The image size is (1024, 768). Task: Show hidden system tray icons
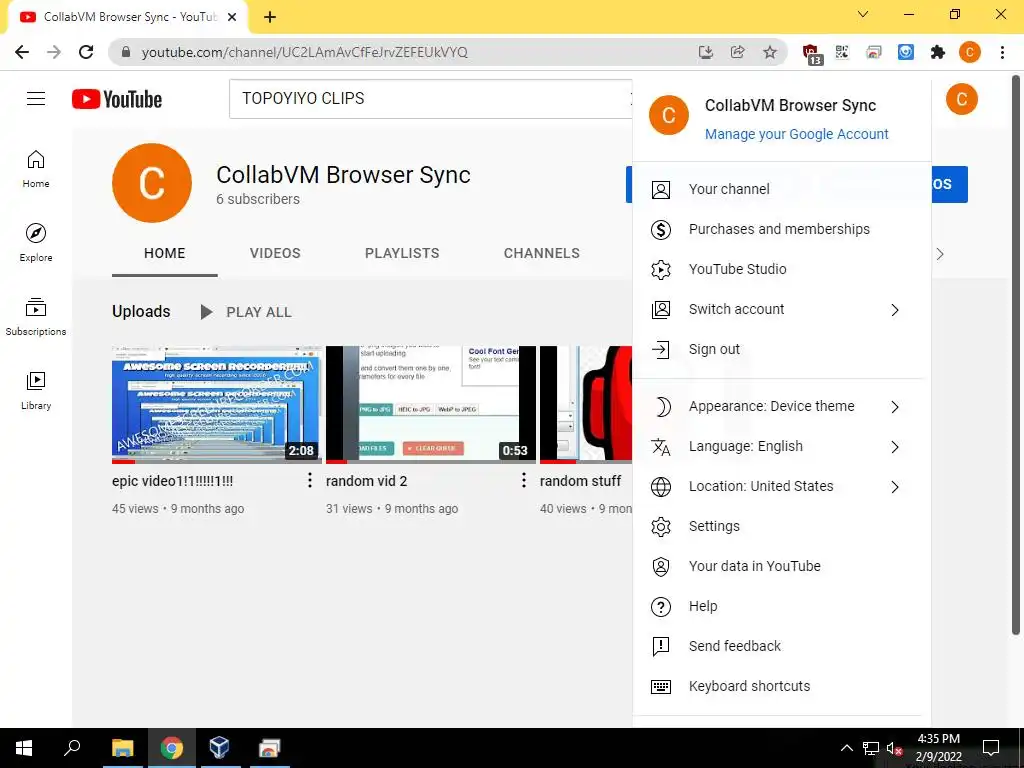pos(846,748)
